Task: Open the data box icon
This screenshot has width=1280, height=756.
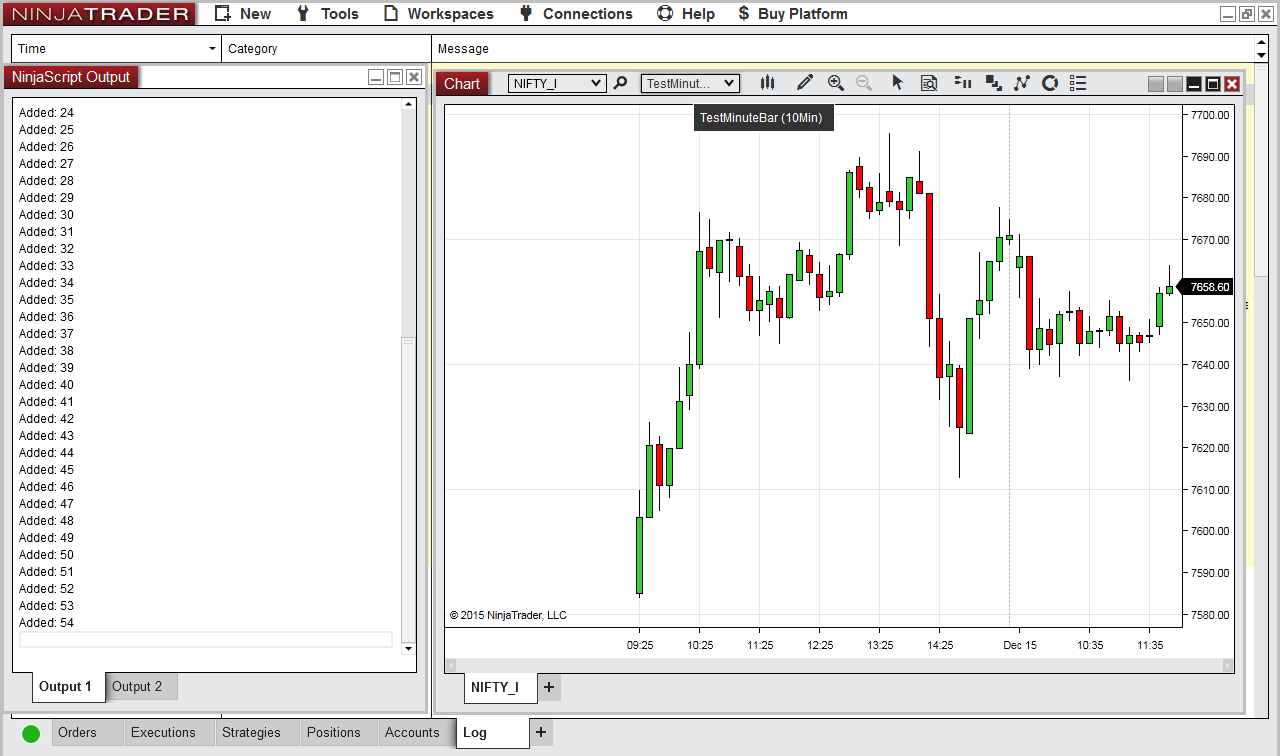Action: (x=929, y=83)
